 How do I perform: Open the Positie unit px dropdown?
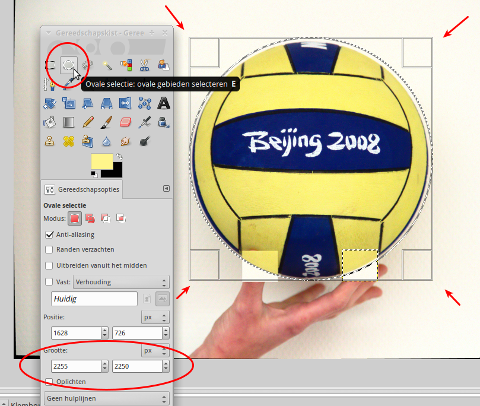click(x=155, y=317)
